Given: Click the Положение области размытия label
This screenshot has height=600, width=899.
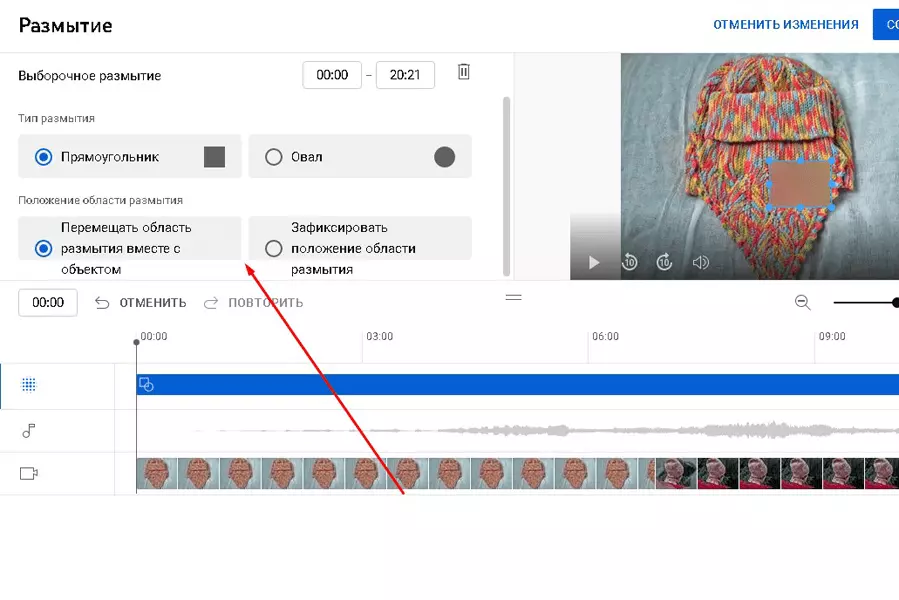Looking at the screenshot, I should tap(100, 200).
